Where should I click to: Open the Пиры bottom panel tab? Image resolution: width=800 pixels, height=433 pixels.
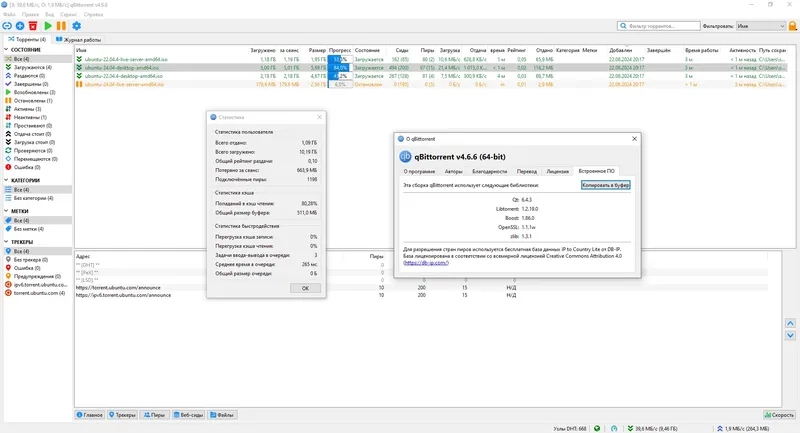(154, 415)
